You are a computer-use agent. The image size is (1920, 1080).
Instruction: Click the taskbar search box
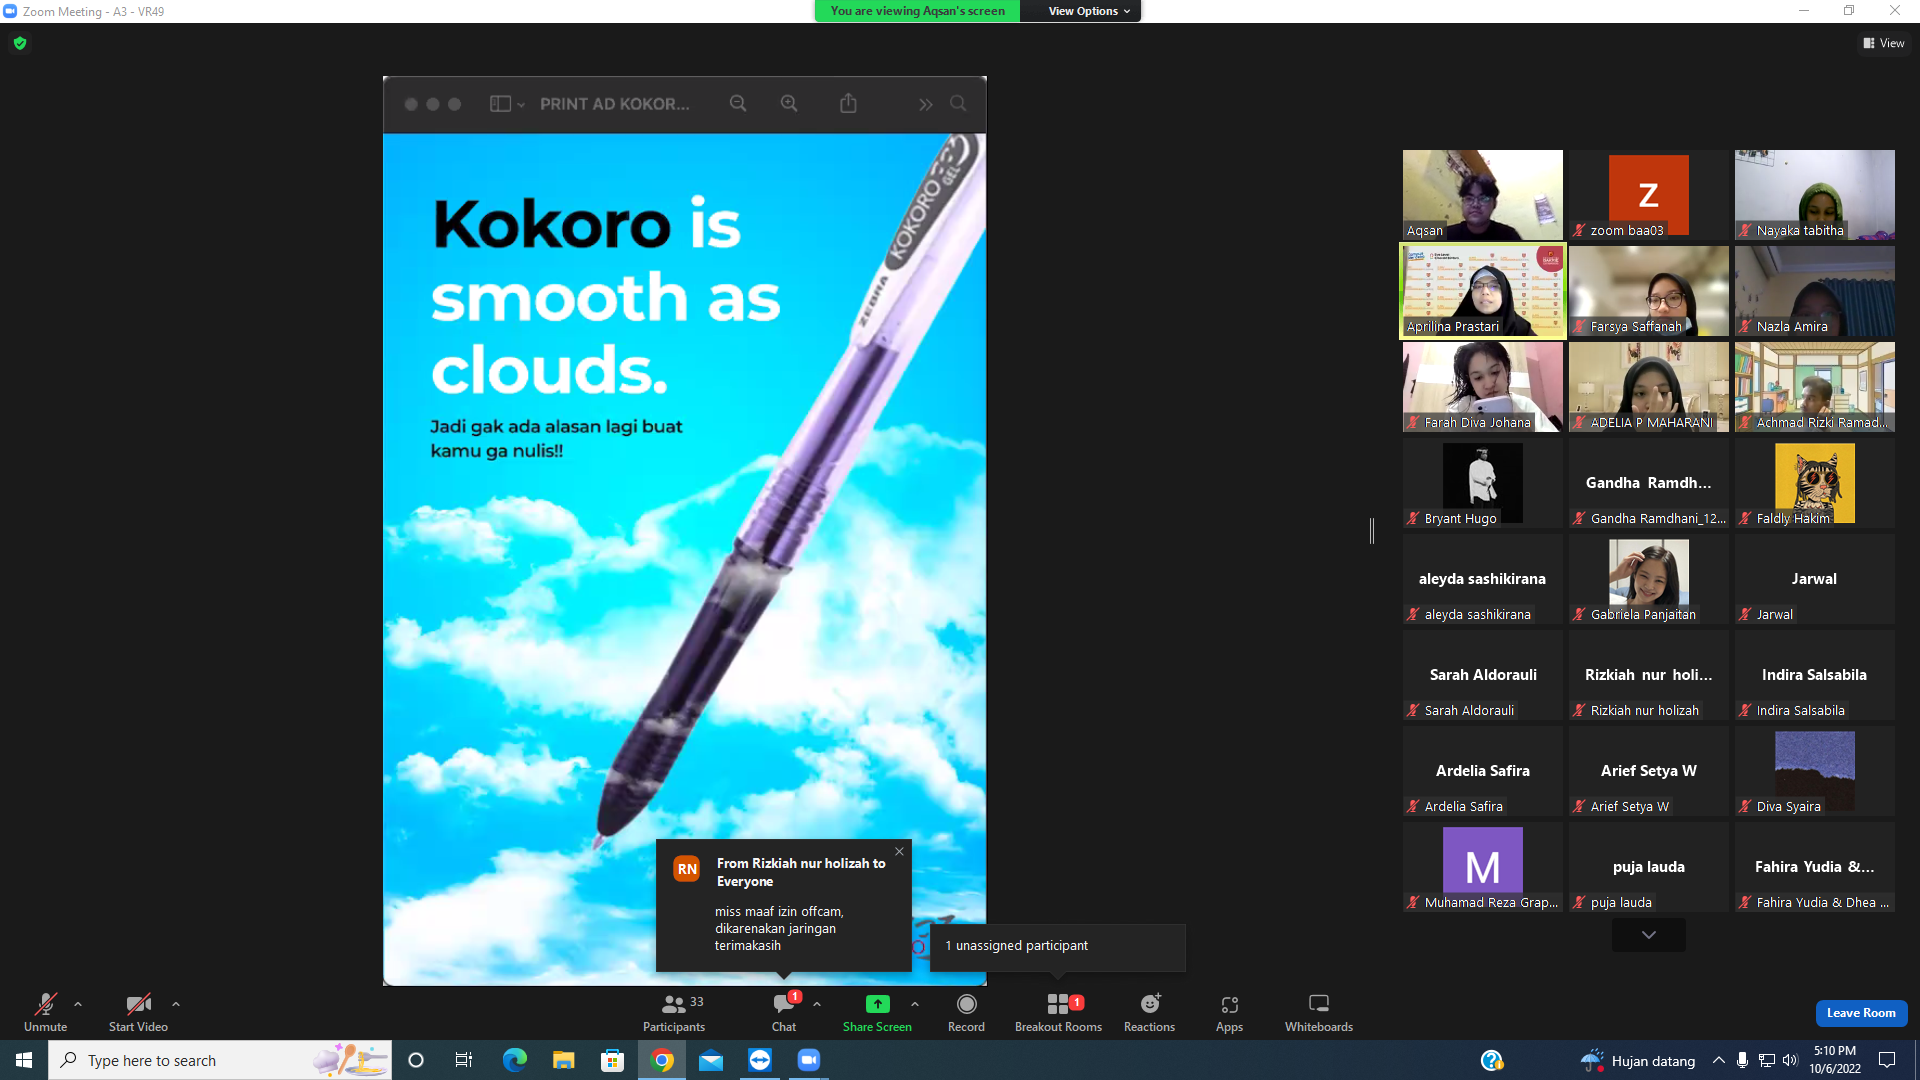pyautogui.click(x=220, y=1060)
